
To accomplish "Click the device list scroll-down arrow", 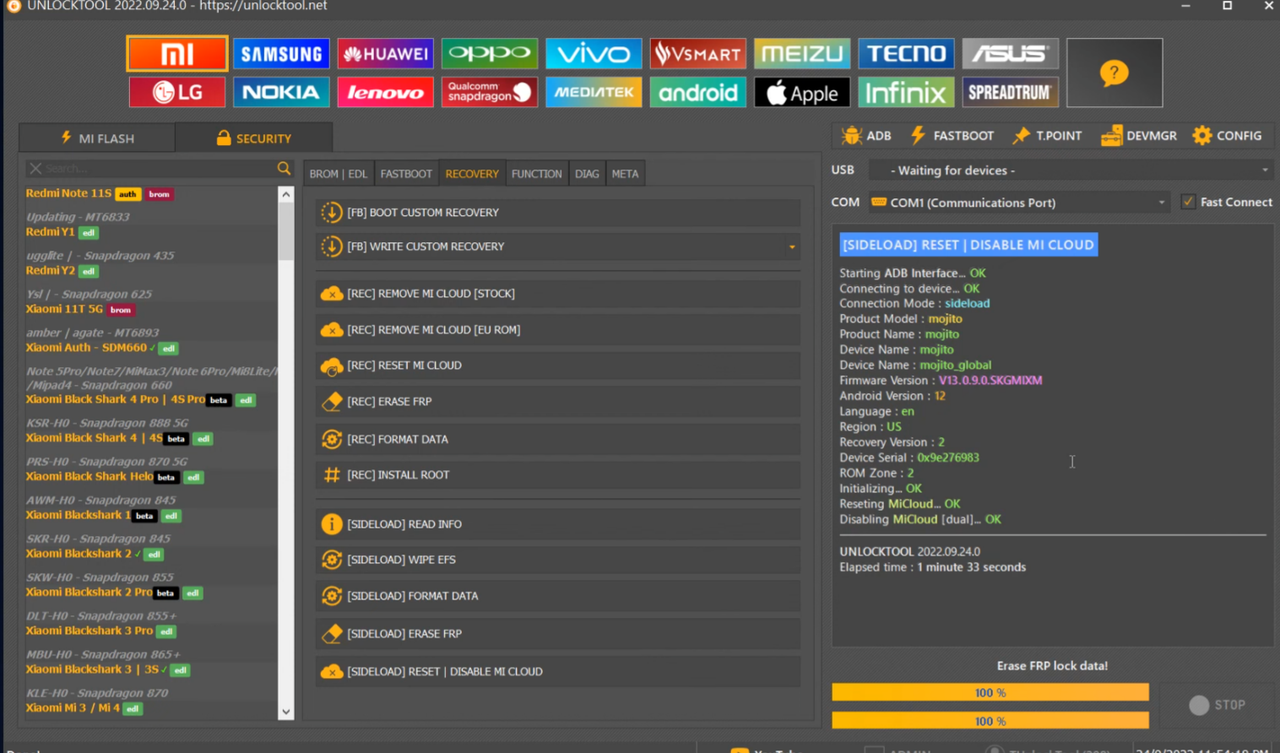I will pyautogui.click(x=286, y=712).
